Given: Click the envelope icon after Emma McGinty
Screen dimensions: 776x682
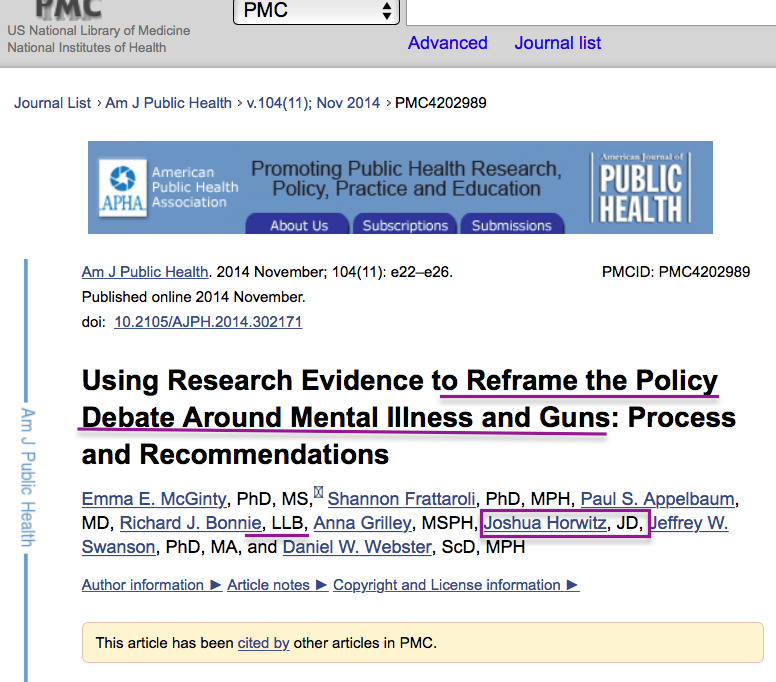Looking at the screenshot, I should (319, 491).
